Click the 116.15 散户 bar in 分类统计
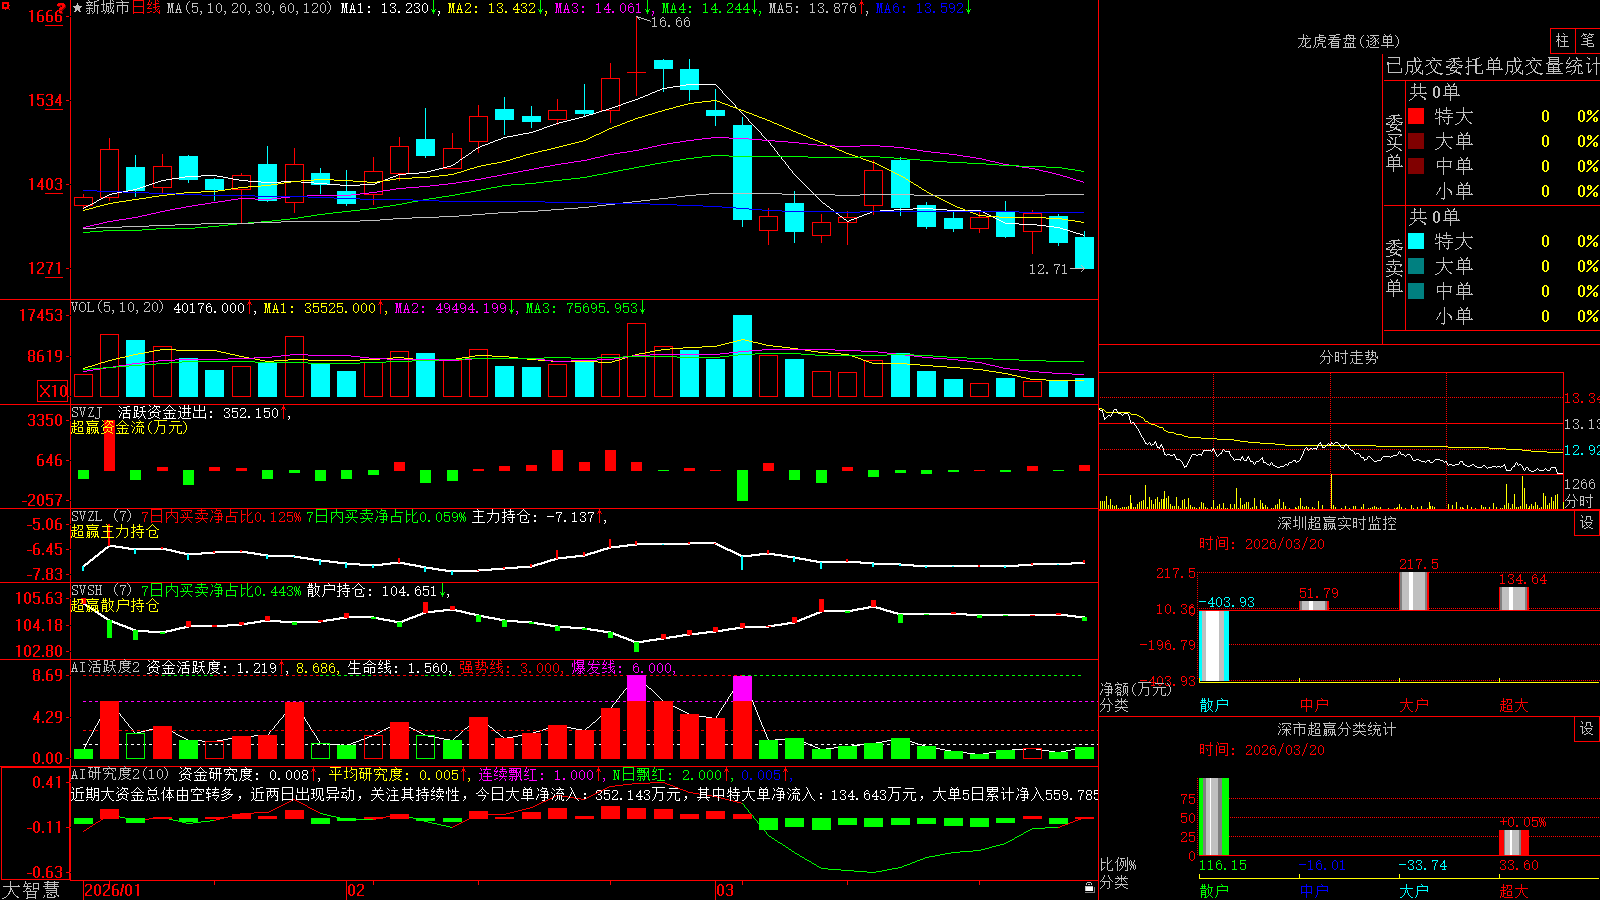Screen dimensions: 1600x900 point(1214,817)
